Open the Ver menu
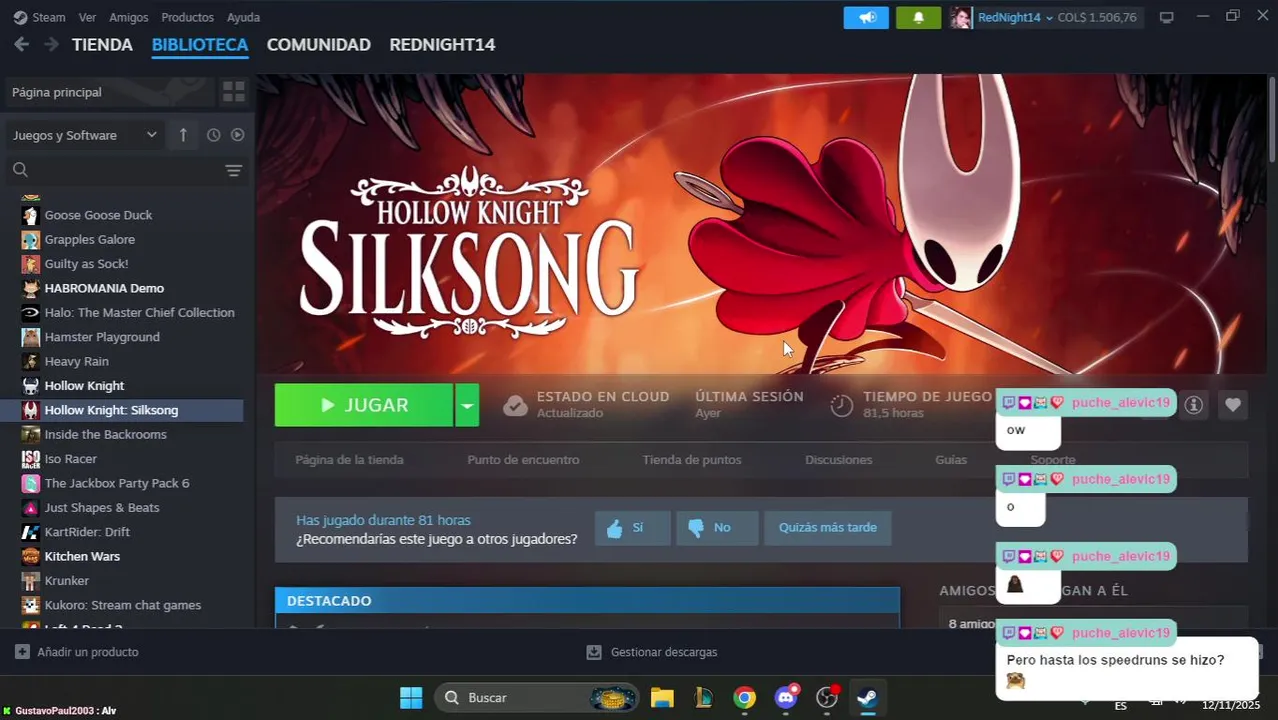Viewport: 1278px width, 720px height. coord(88,17)
